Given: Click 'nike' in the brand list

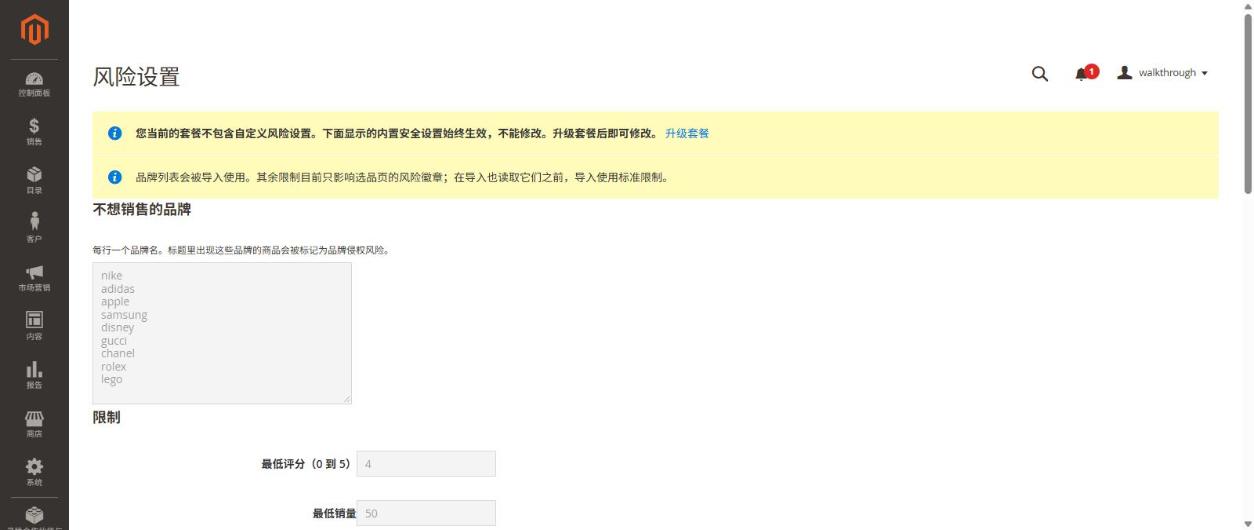Looking at the screenshot, I should tap(111, 276).
